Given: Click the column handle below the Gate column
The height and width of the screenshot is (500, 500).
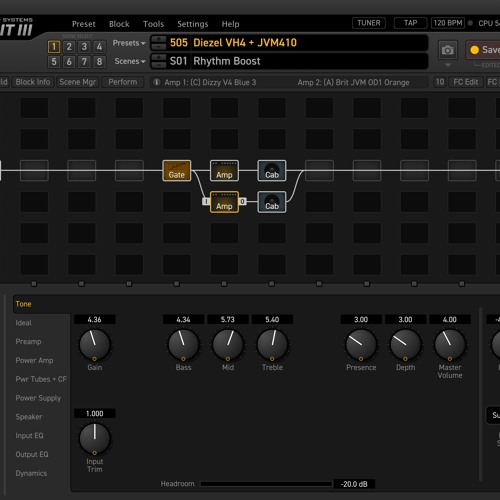Looking at the screenshot, I should click(x=176, y=284).
